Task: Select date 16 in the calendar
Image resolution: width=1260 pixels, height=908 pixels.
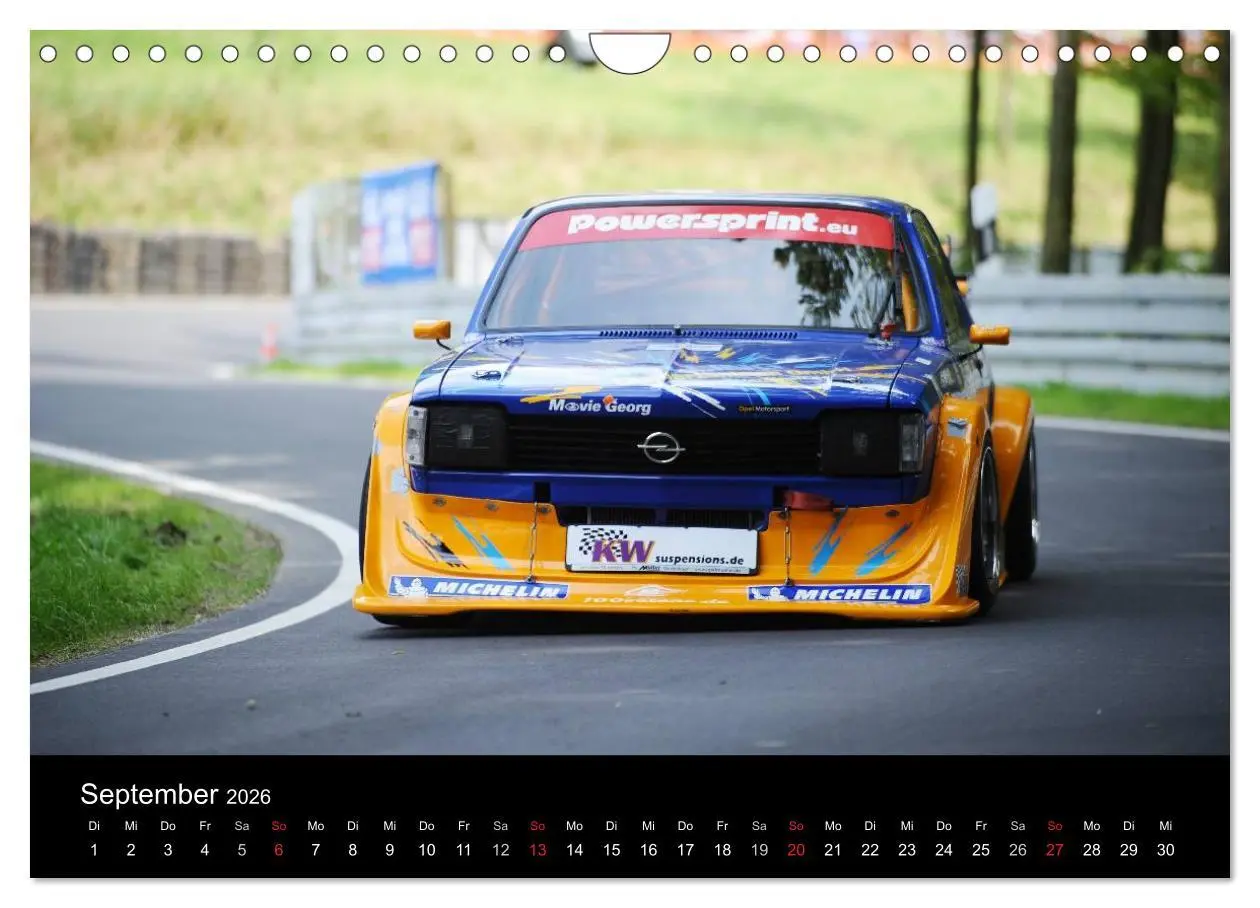Action: click(649, 850)
